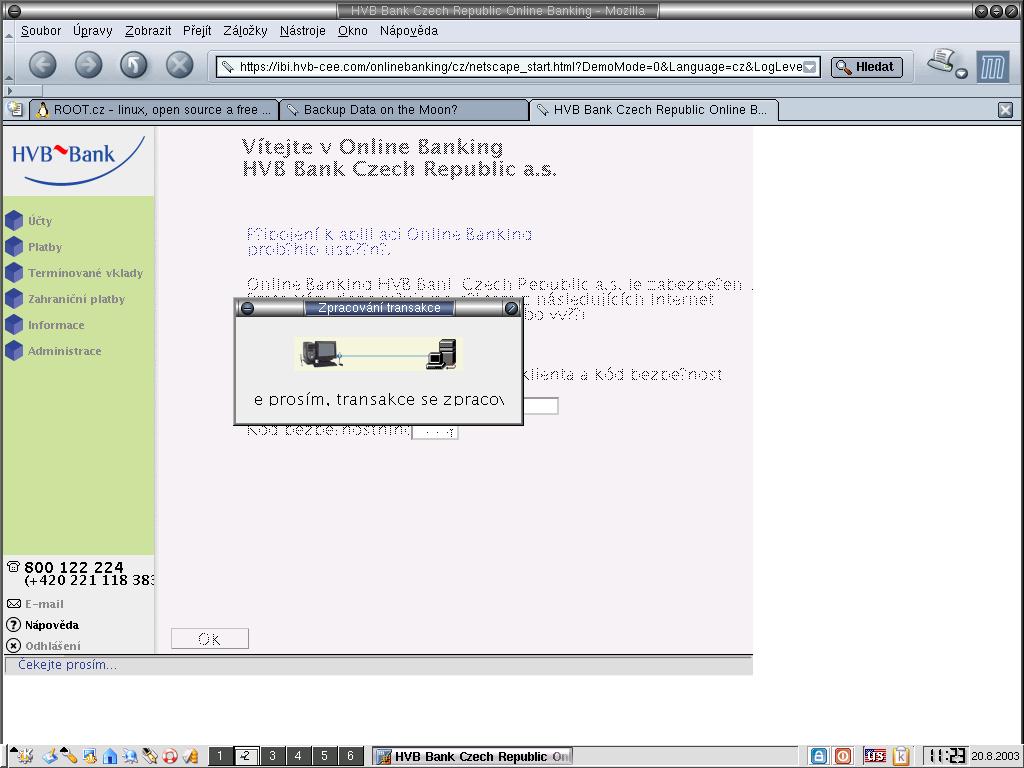Click the Hledat search button
The height and width of the screenshot is (768, 1024).
click(867, 67)
